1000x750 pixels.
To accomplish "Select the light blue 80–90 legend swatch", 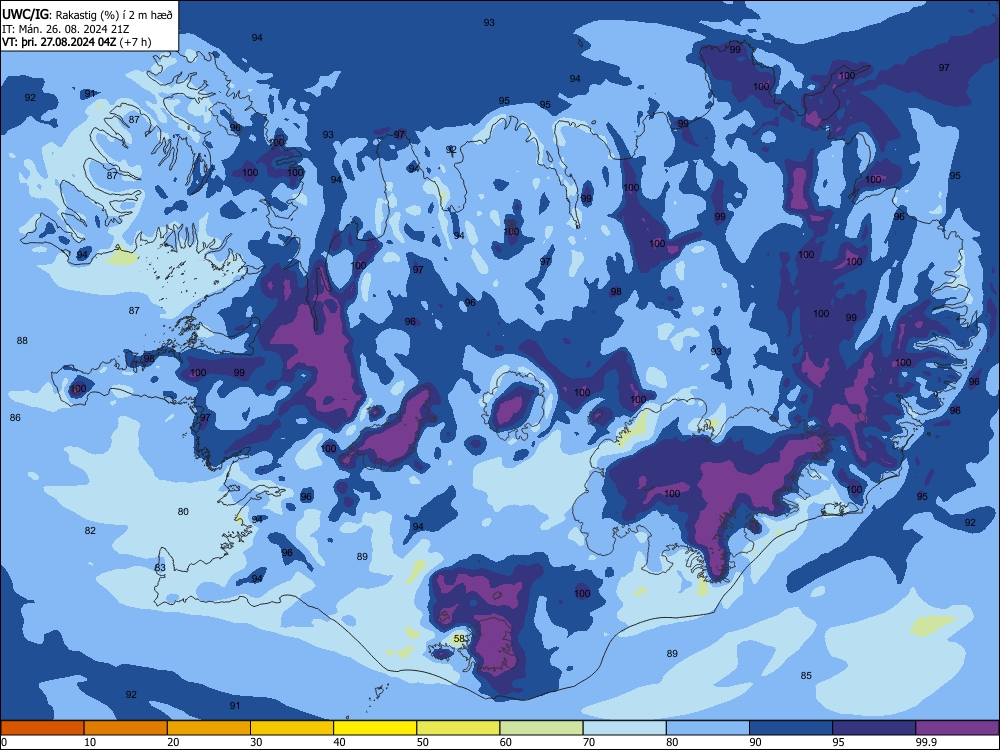I will tap(708, 728).
